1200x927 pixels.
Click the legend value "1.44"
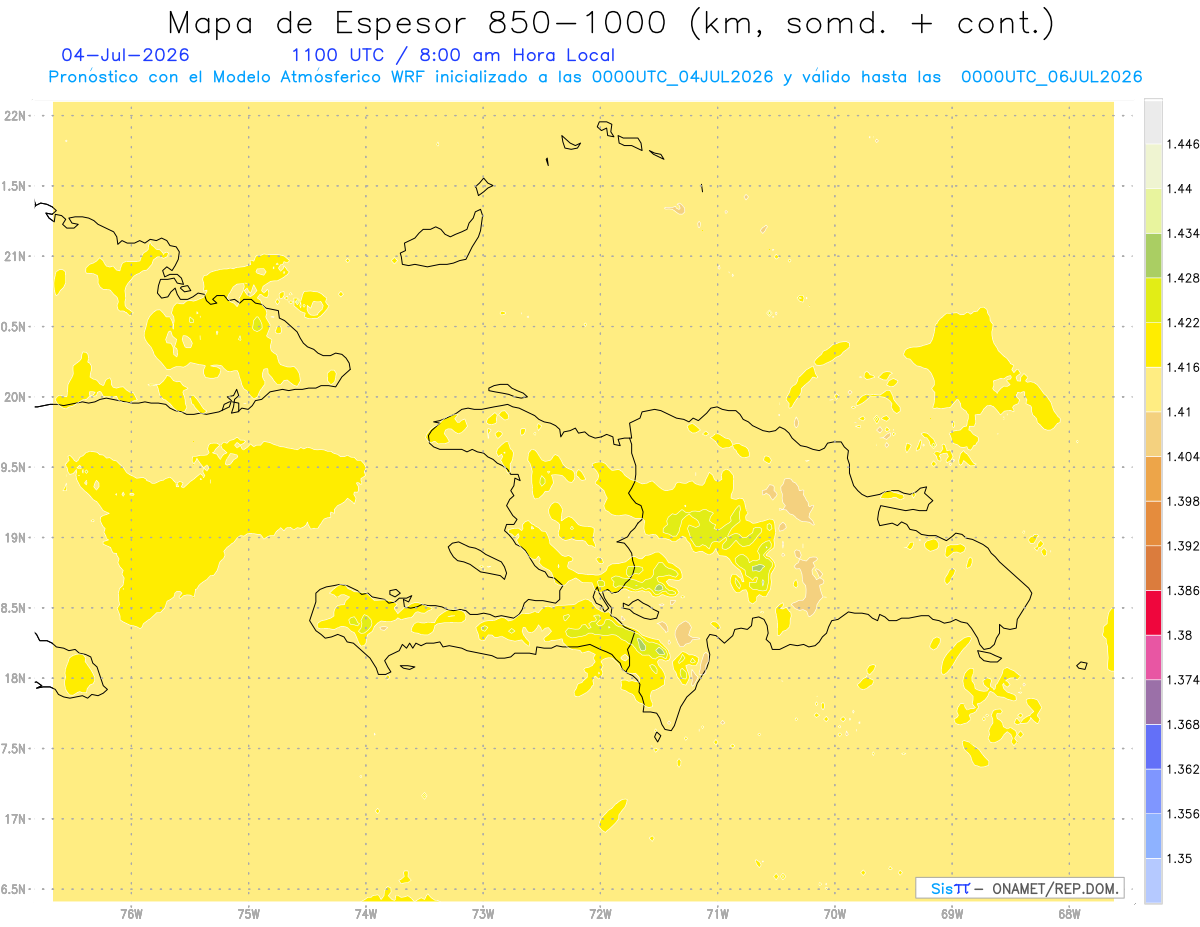pos(1180,189)
